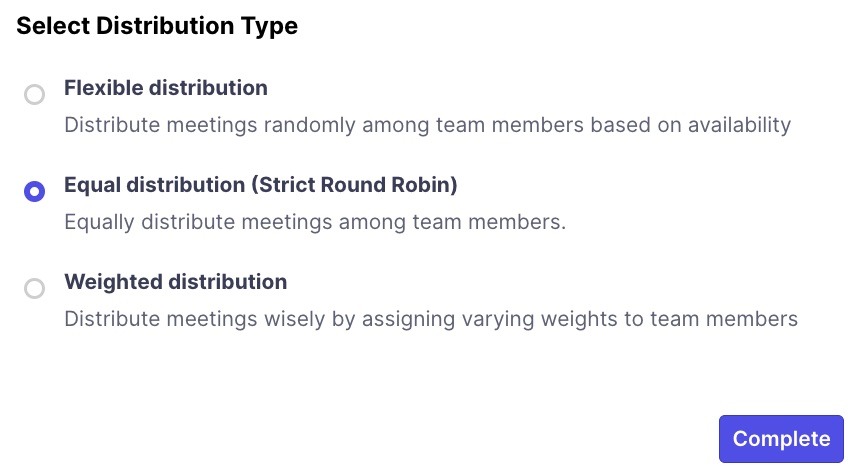Viewport: 866px width, 476px height.
Task: Click the "Flexible distribution" label text
Action: [x=166, y=88]
